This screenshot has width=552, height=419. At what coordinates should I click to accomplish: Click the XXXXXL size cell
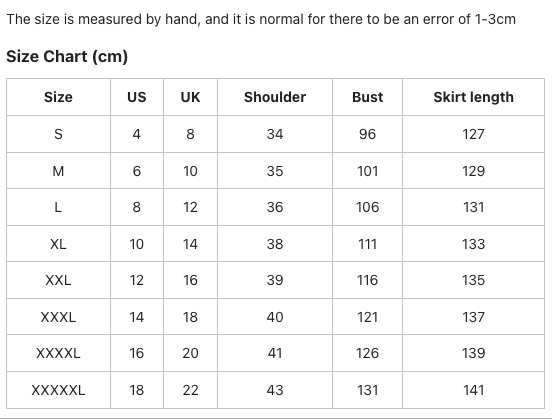coord(58,390)
